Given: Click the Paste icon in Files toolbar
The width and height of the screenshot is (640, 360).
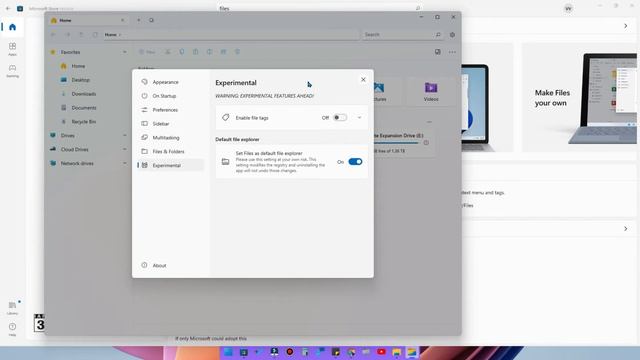Looking at the screenshot, I should (196, 52).
